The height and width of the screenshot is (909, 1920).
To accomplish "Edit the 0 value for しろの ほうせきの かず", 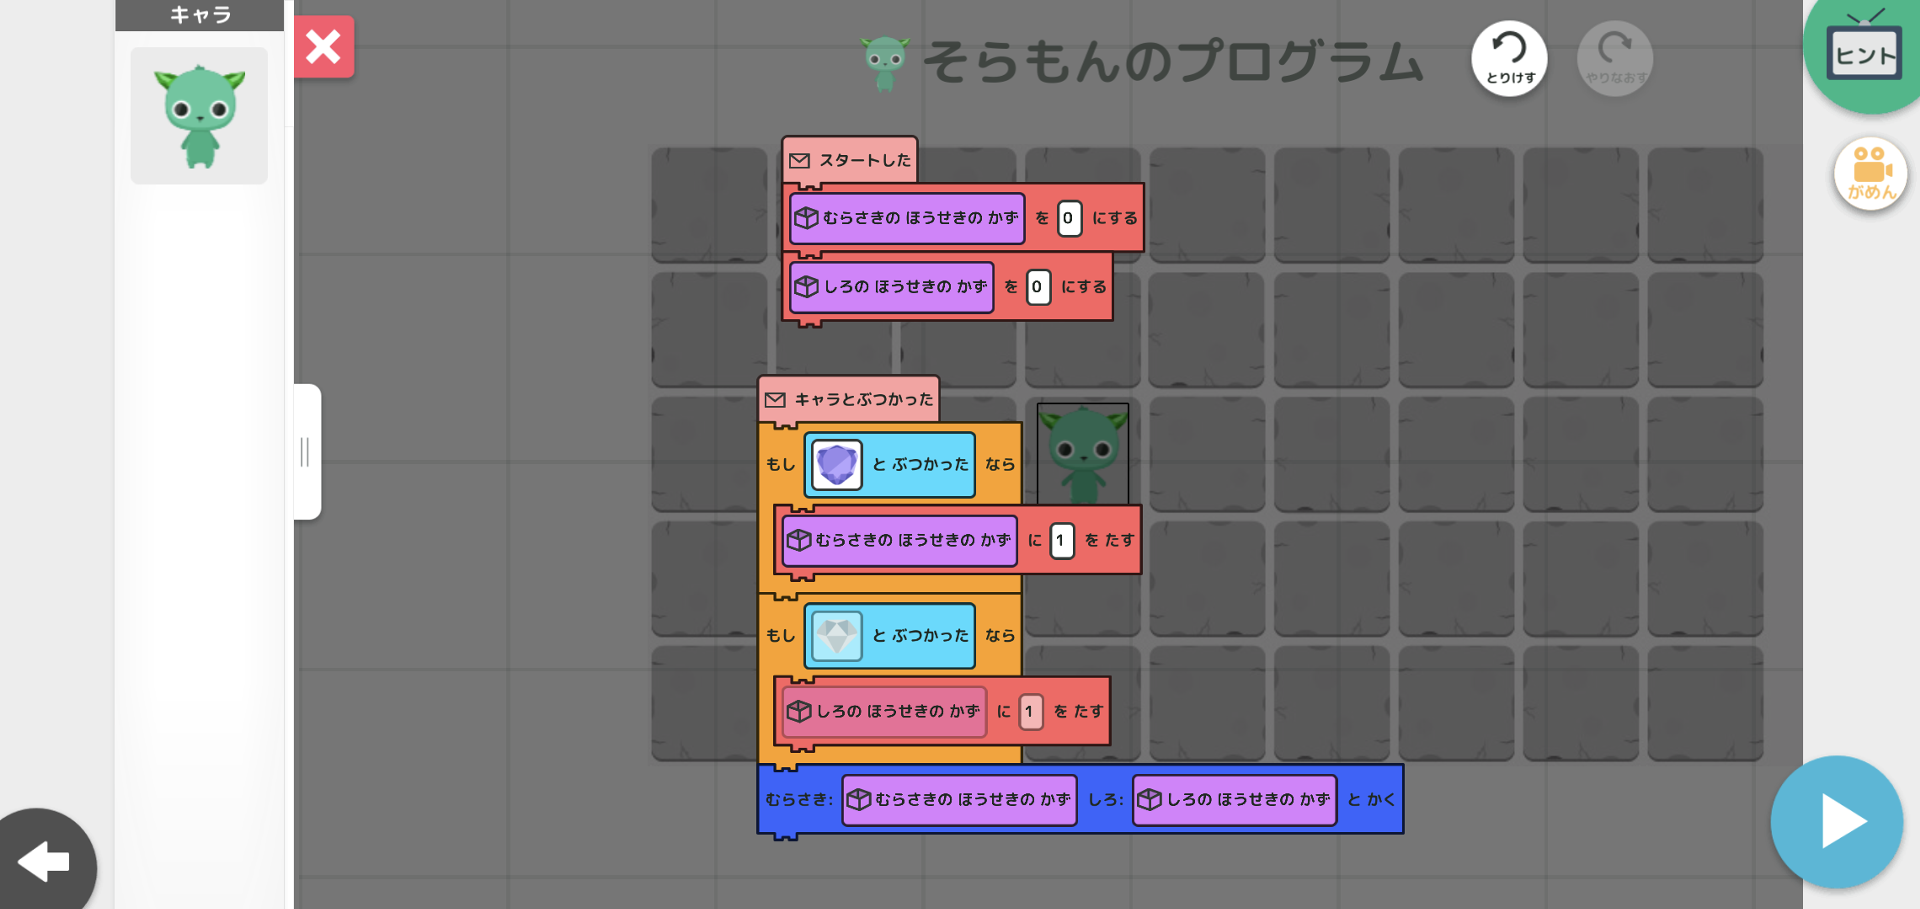I will [1038, 287].
